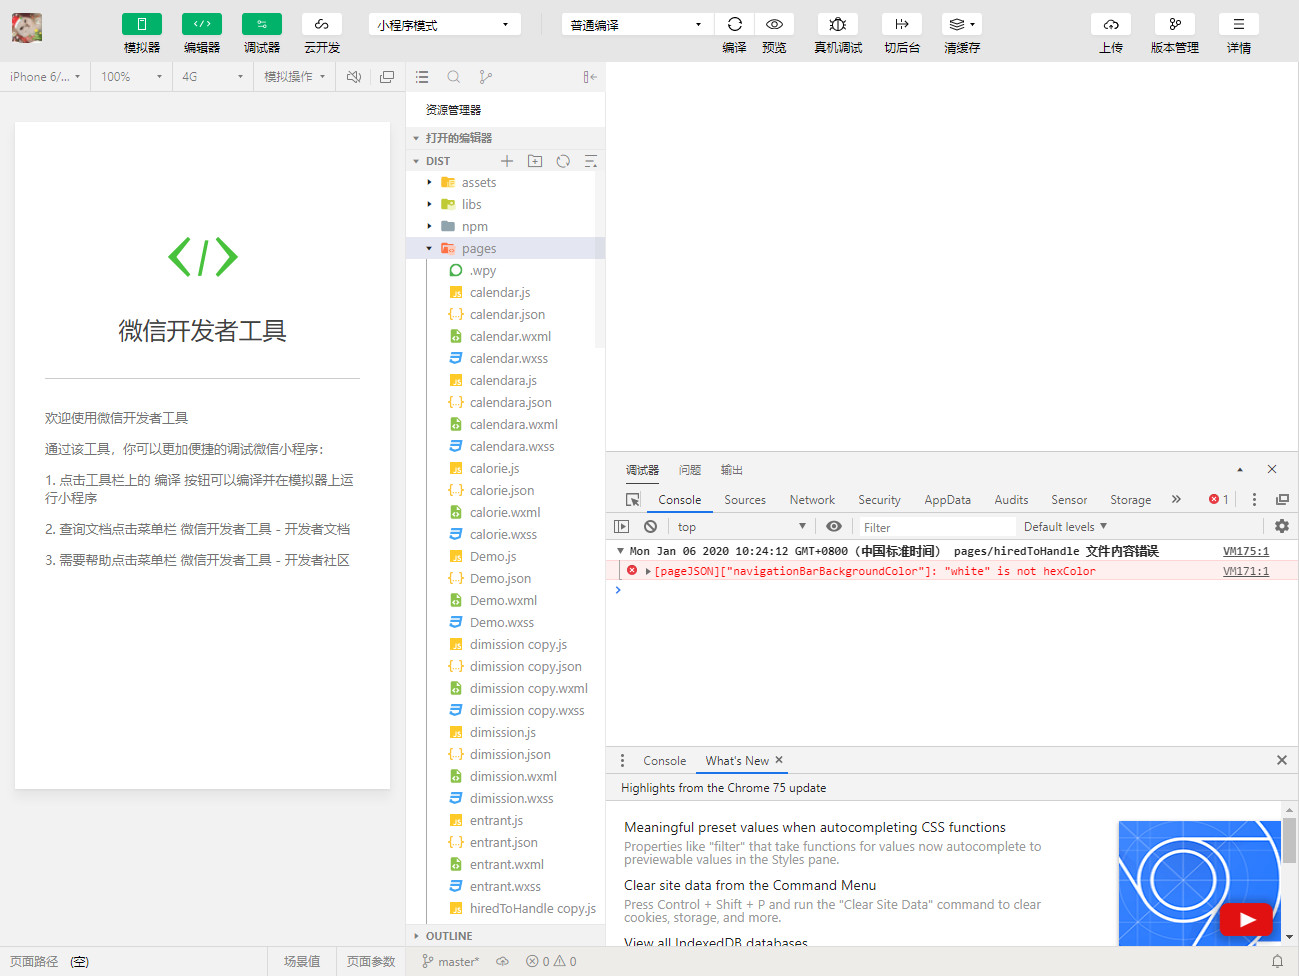The width and height of the screenshot is (1299, 976).
Task: Toggle the debugger panel button
Action: tap(261, 24)
